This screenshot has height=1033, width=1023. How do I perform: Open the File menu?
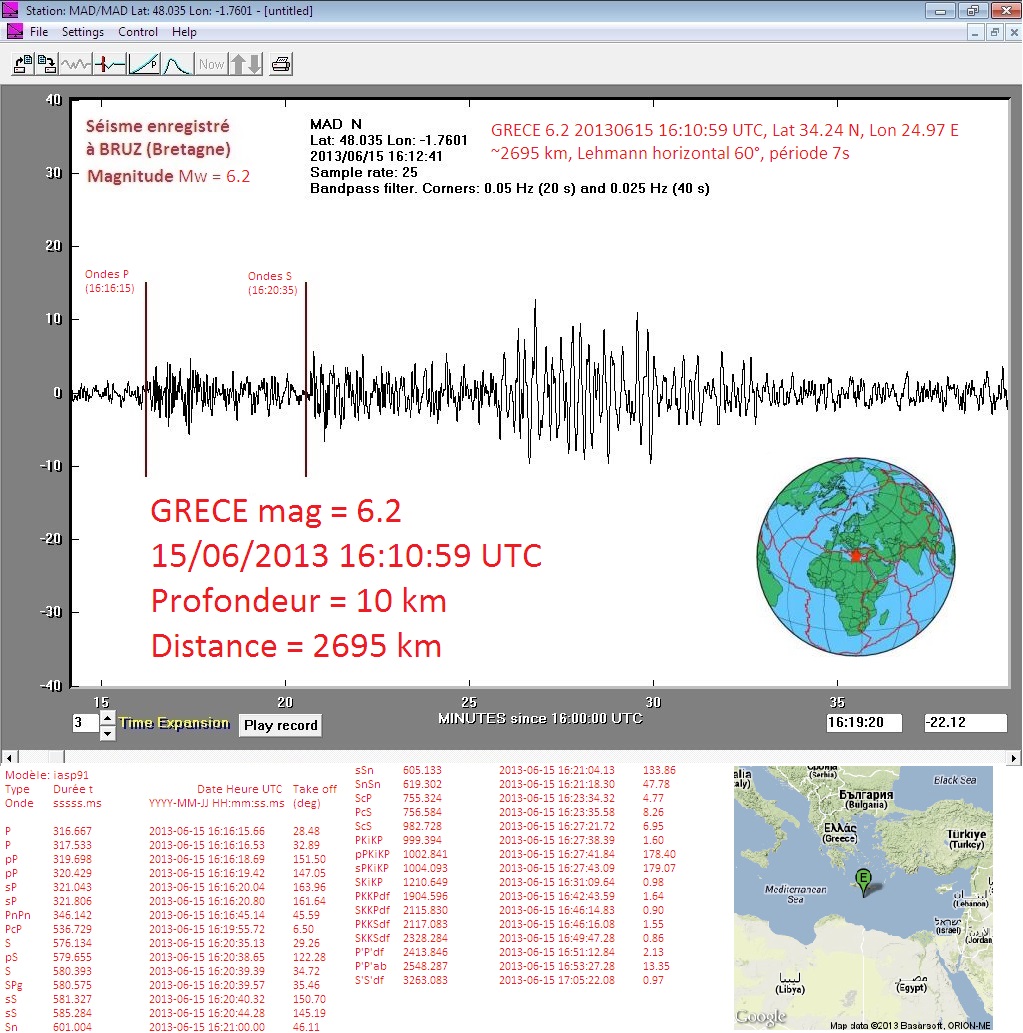pyautogui.click(x=39, y=32)
